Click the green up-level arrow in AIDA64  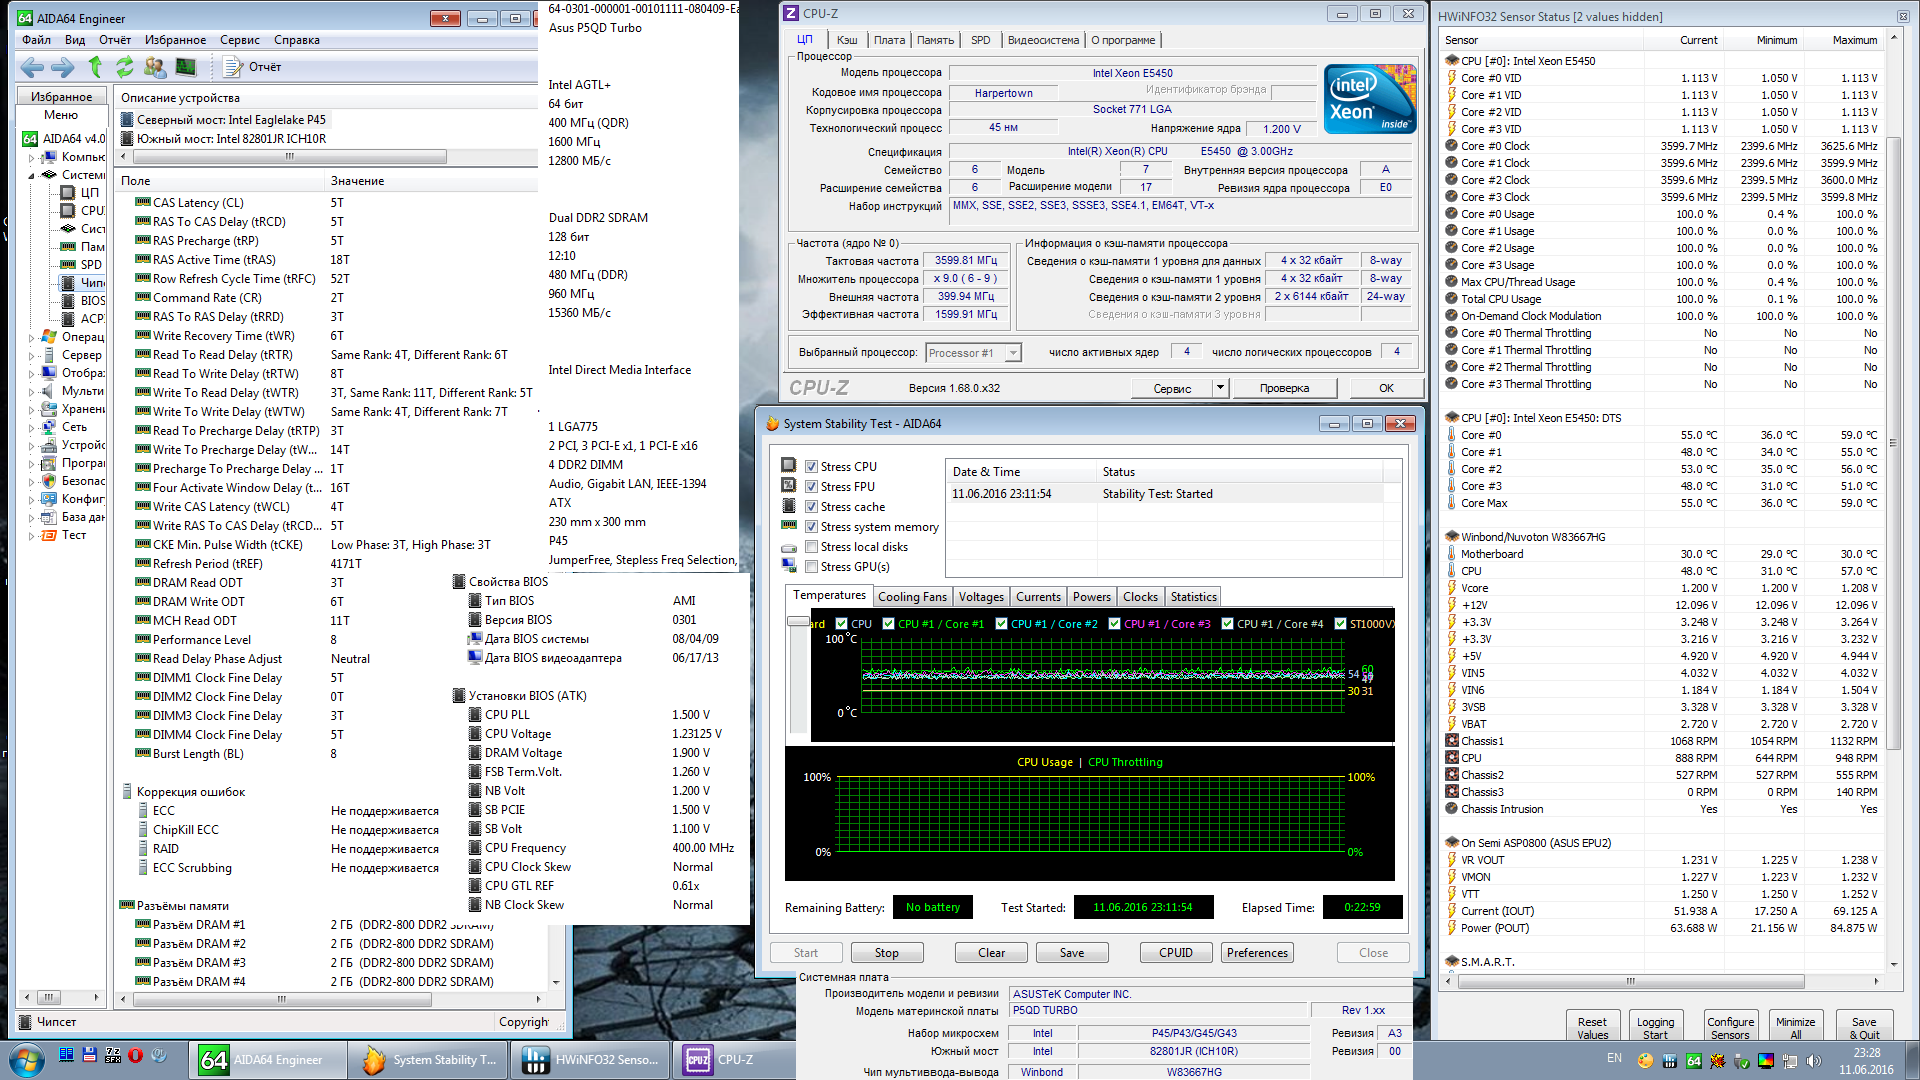click(x=95, y=67)
